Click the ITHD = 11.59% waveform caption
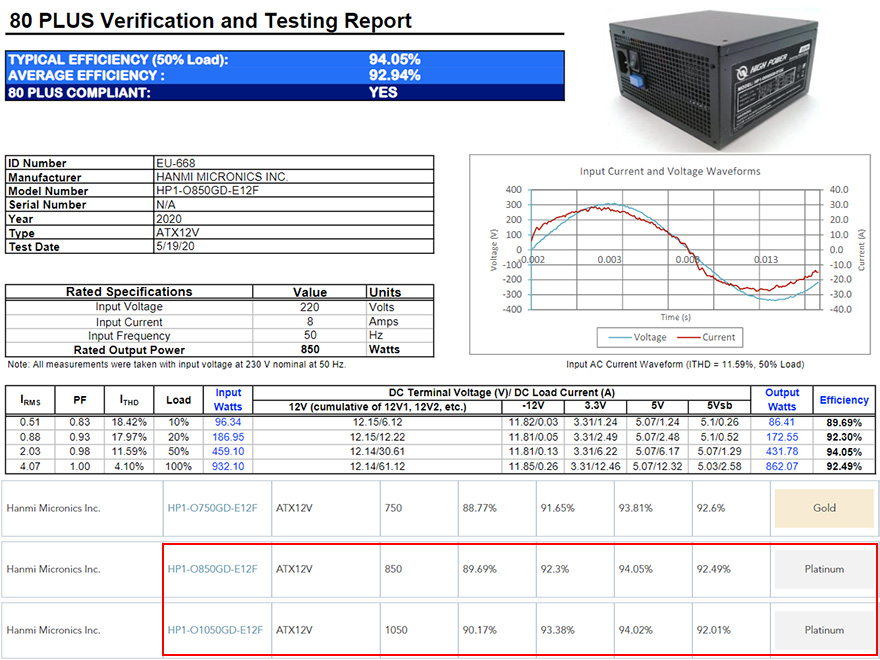Screen dimensions: 880x660 click(685, 364)
